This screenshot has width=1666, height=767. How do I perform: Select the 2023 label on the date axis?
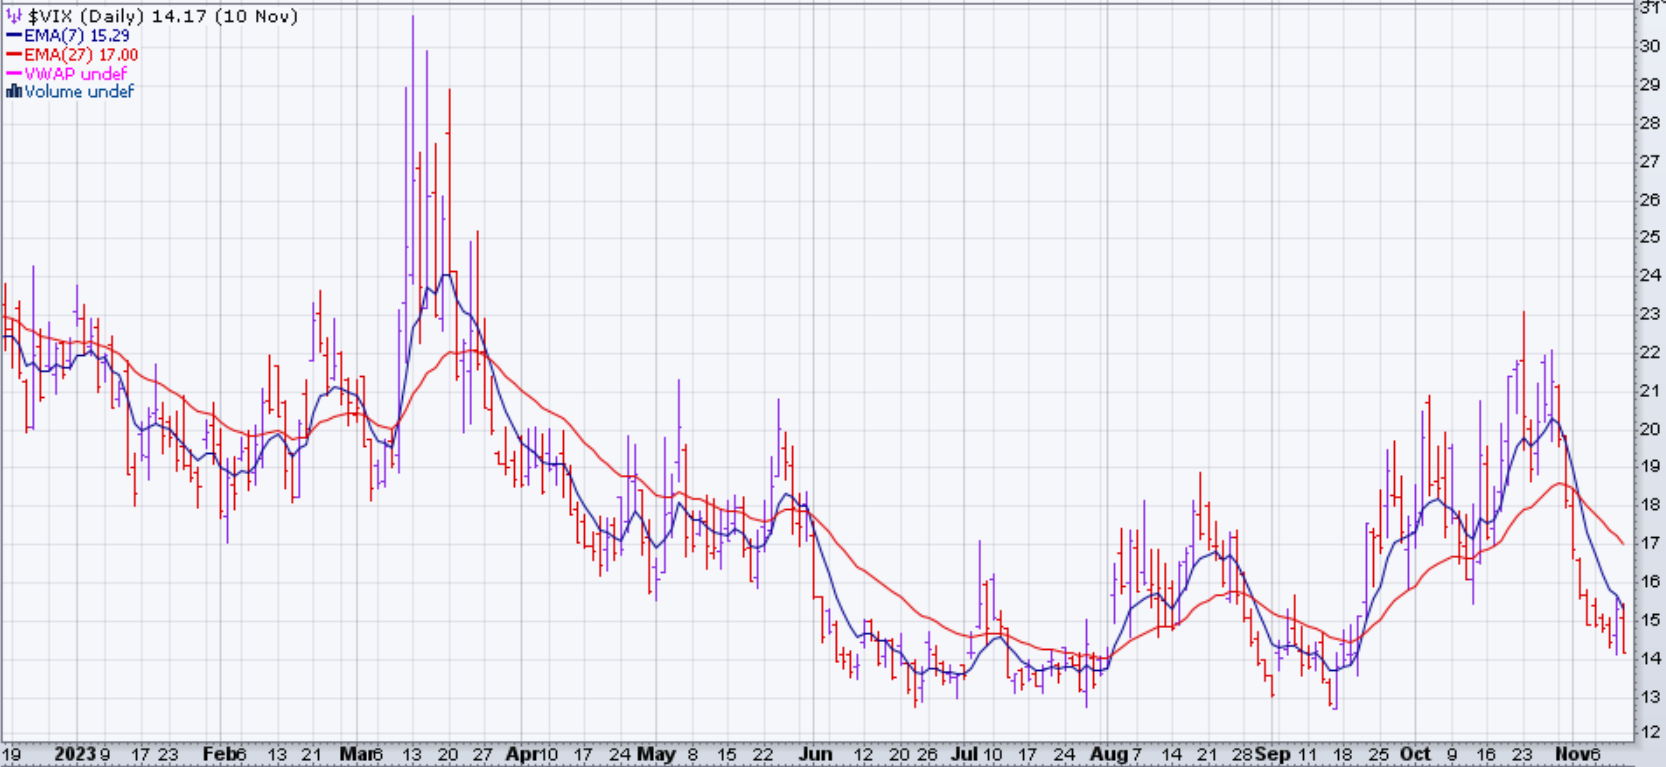tap(74, 754)
